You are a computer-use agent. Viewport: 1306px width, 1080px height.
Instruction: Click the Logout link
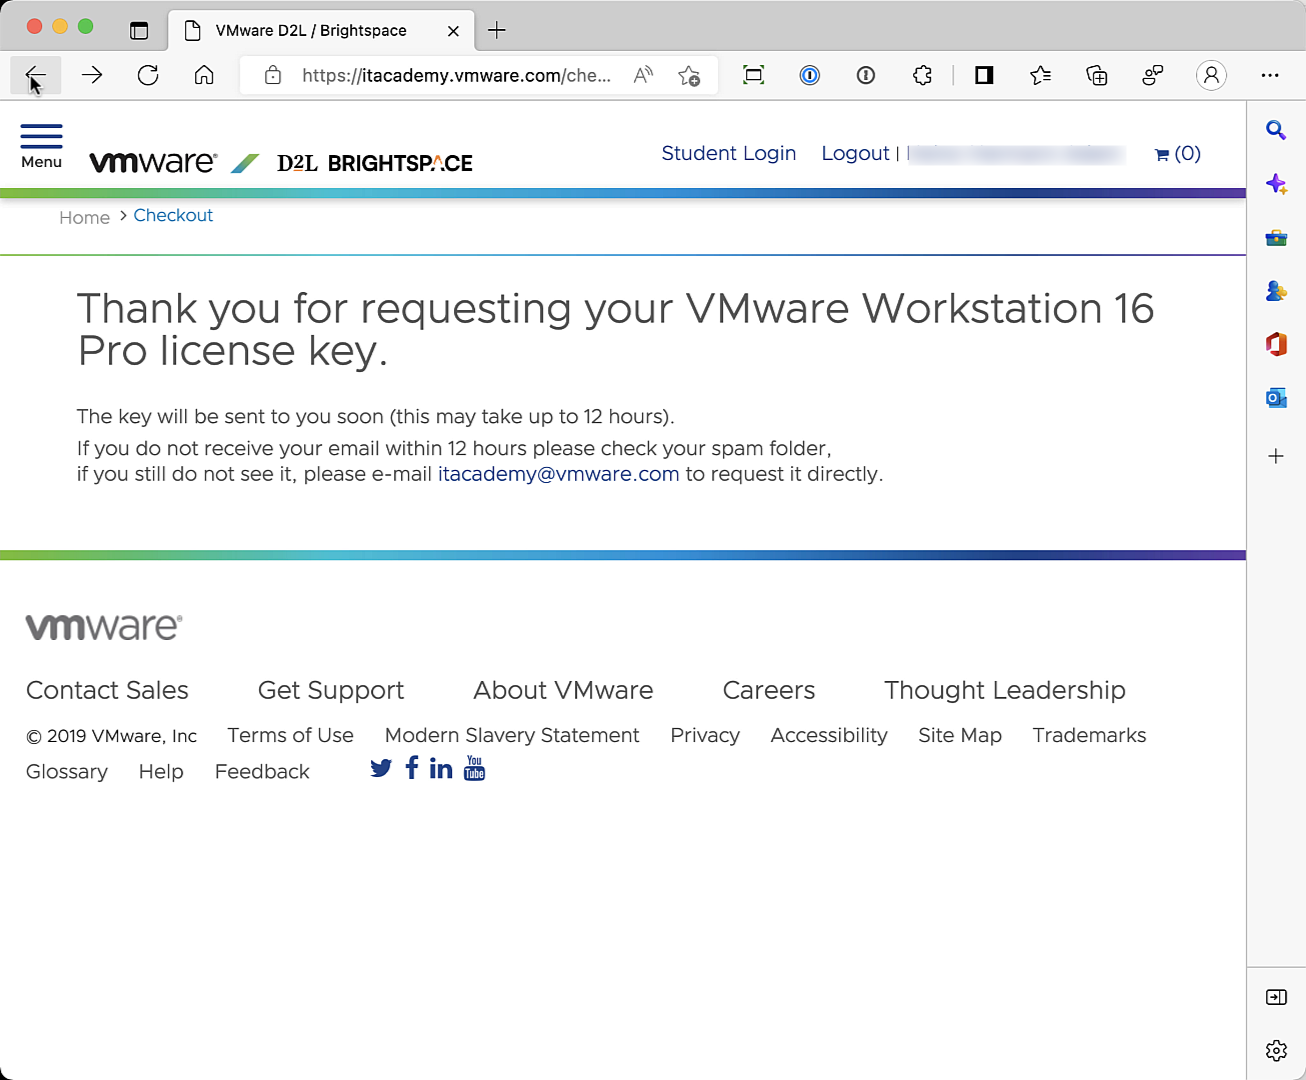[855, 154]
